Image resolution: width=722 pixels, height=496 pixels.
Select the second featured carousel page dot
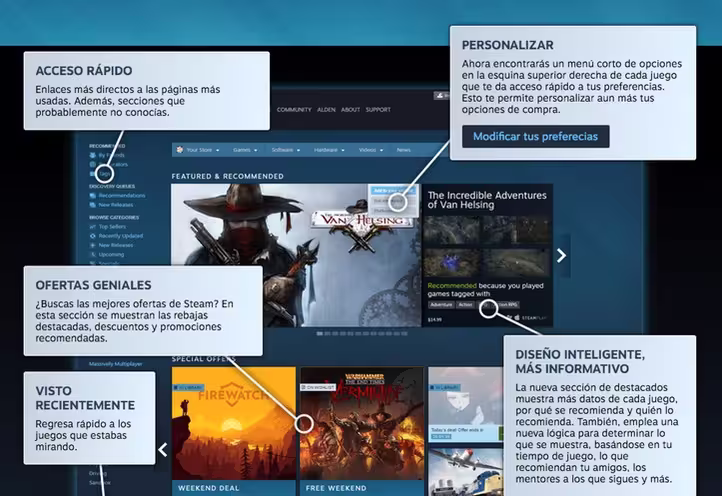(327, 333)
